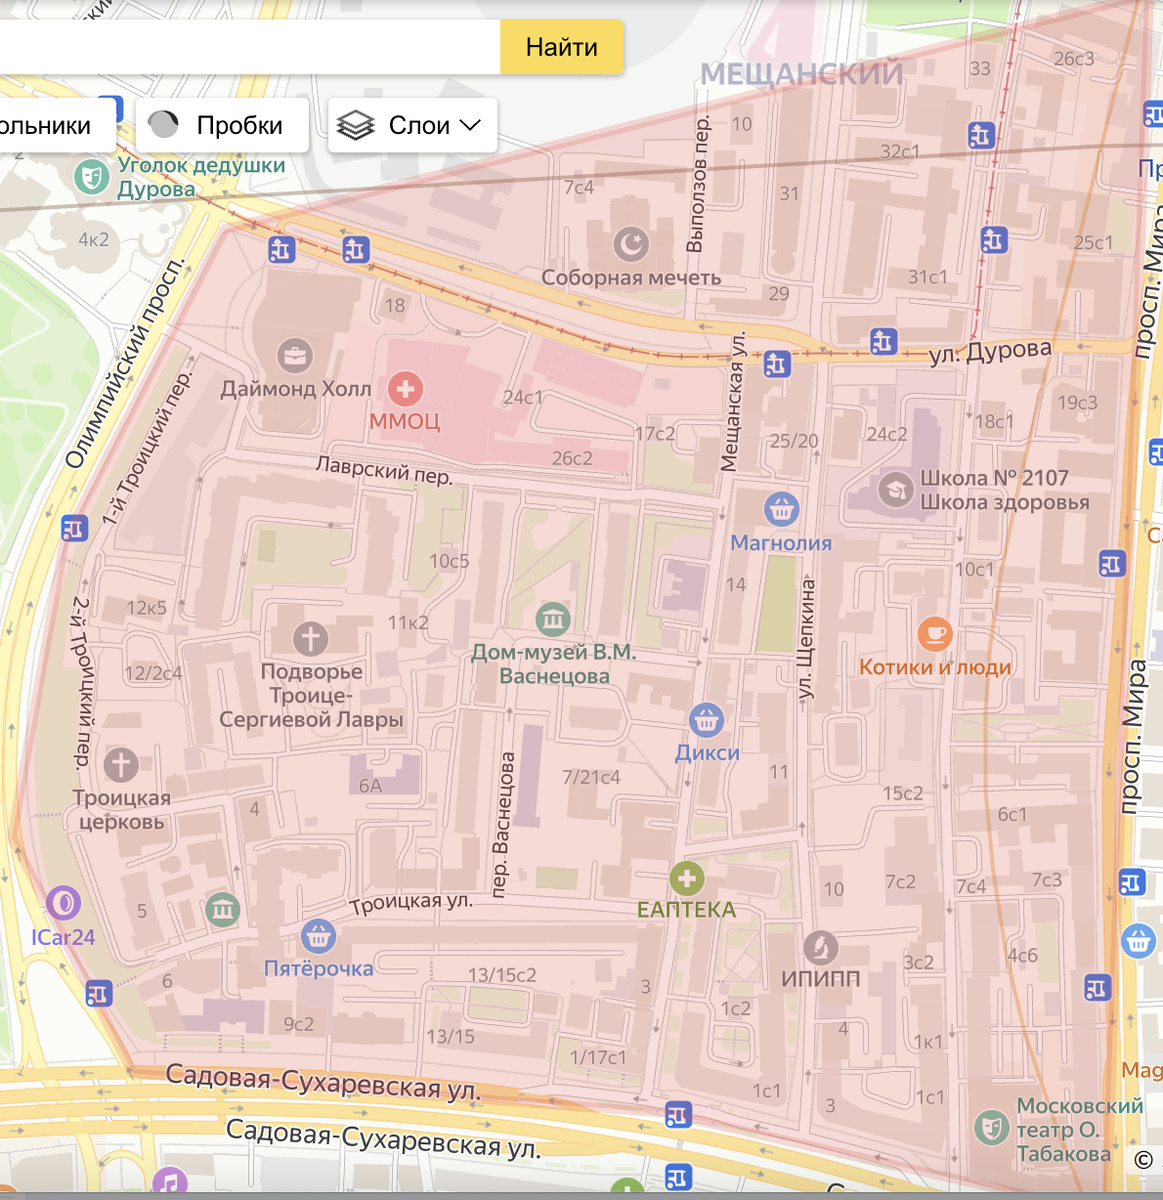Click house number 26с2 on Лаврский пер.
Screen dimensions: 1163x1200
tap(572, 458)
